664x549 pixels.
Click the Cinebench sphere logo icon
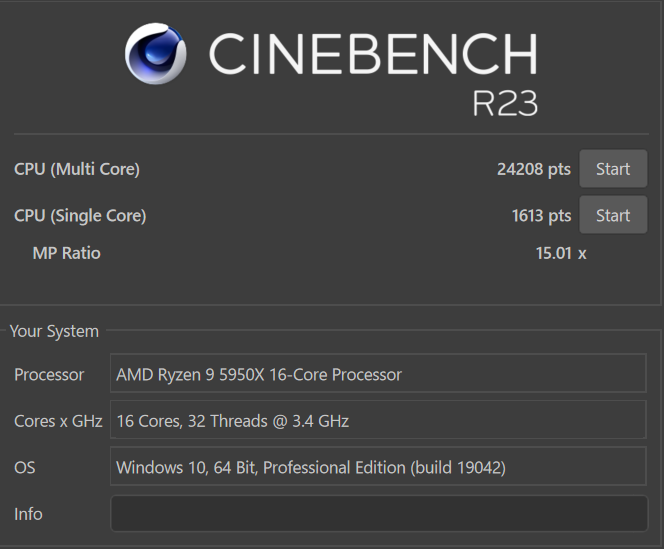point(155,54)
